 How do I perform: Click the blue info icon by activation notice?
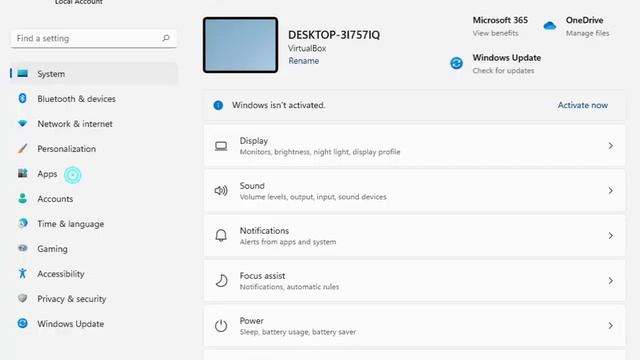[218, 105]
